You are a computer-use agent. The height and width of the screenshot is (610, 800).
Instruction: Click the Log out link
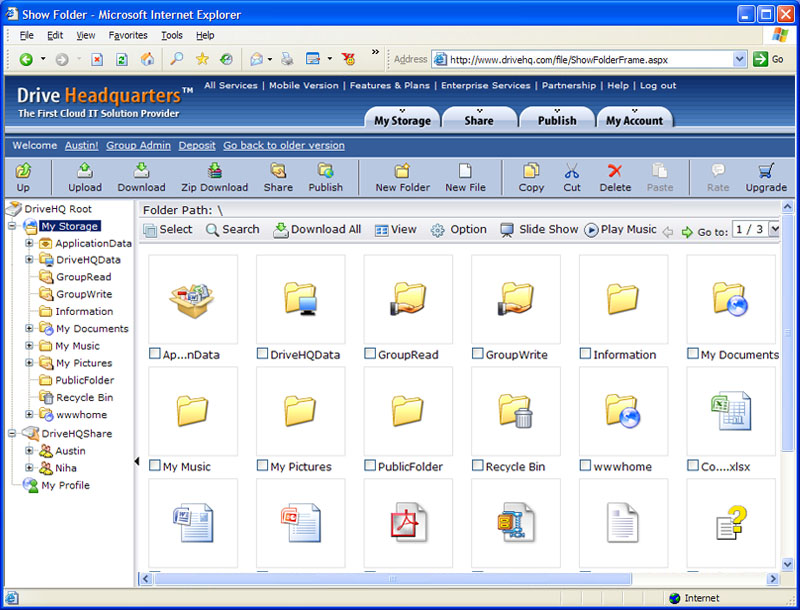coord(658,86)
